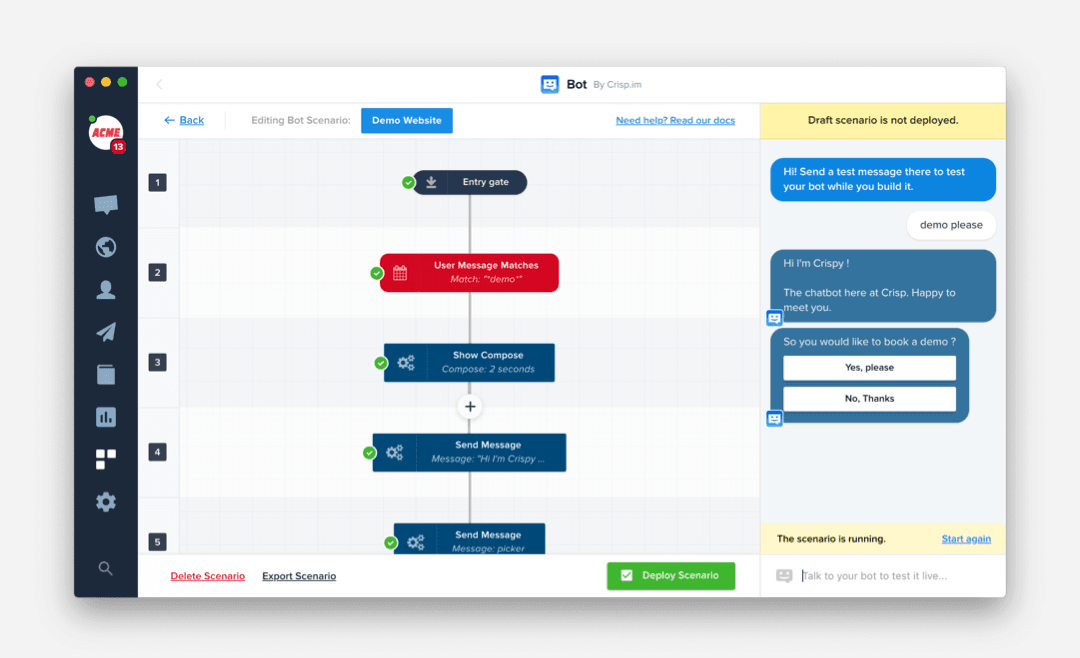This screenshot has height=658, width=1080.
Task: Click the sidebar search magnifier icon
Action: click(x=105, y=568)
